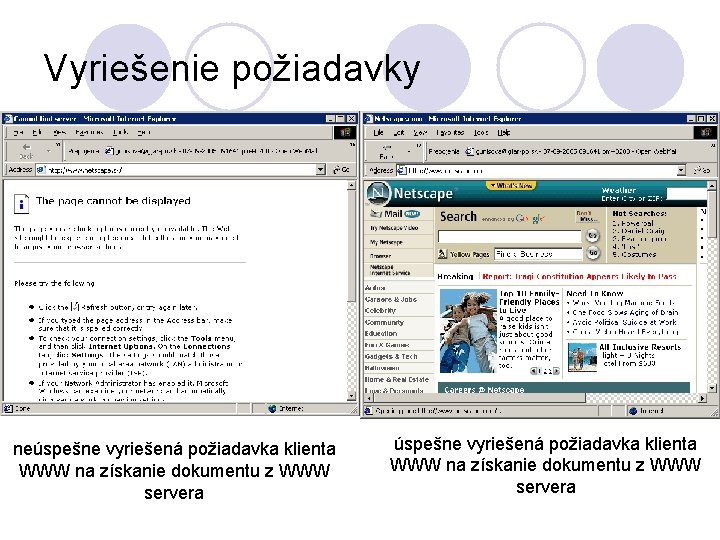Screen dimensions: 720x540
Task: Click Go button in Netscape window address bar
Action: (703, 170)
